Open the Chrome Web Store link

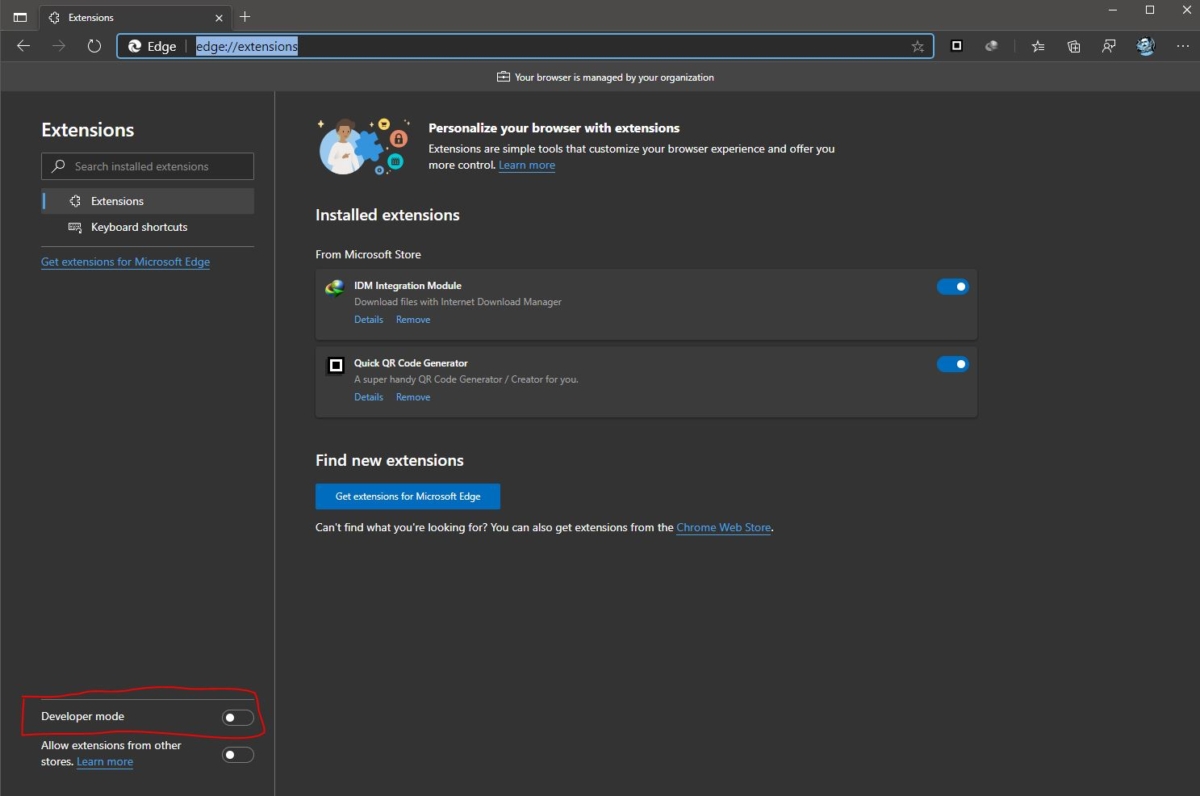(723, 527)
